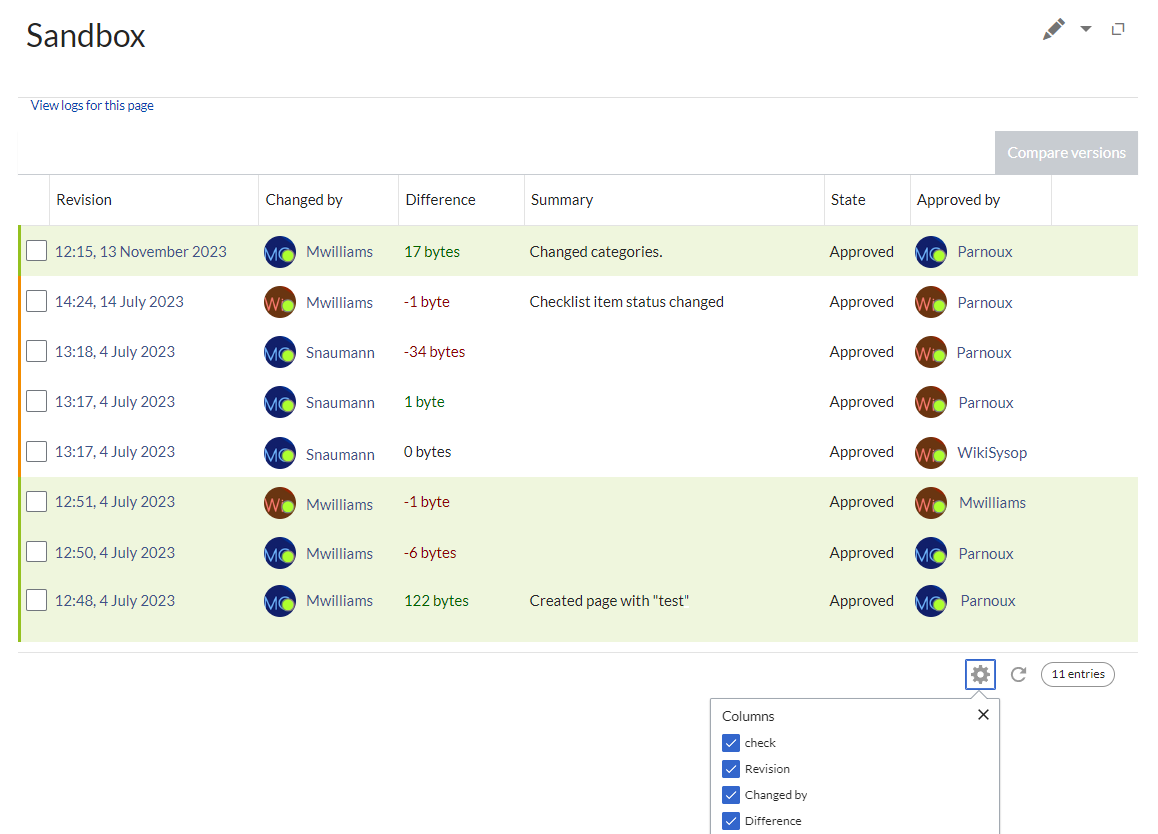Open View logs for this page

click(x=92, y=106)
